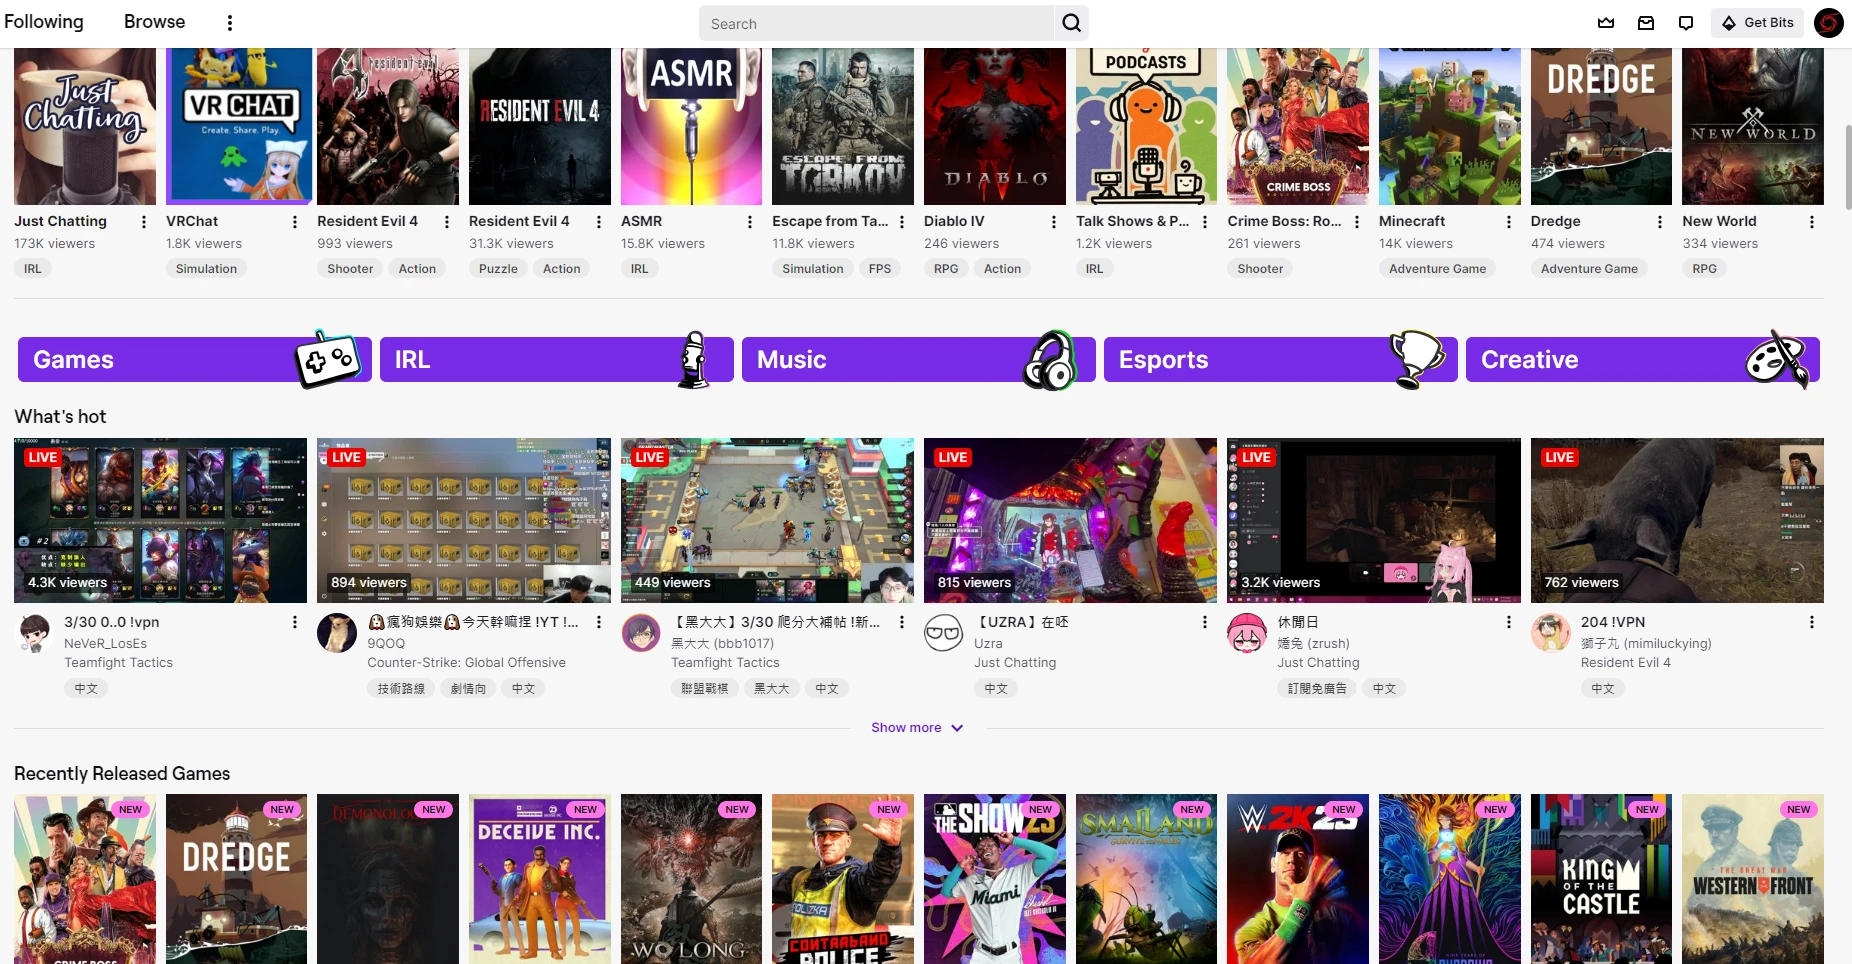Click NeVeR_LosEs channel avatar
This screenshot has width=1852, height=964.
pos(35,633)
